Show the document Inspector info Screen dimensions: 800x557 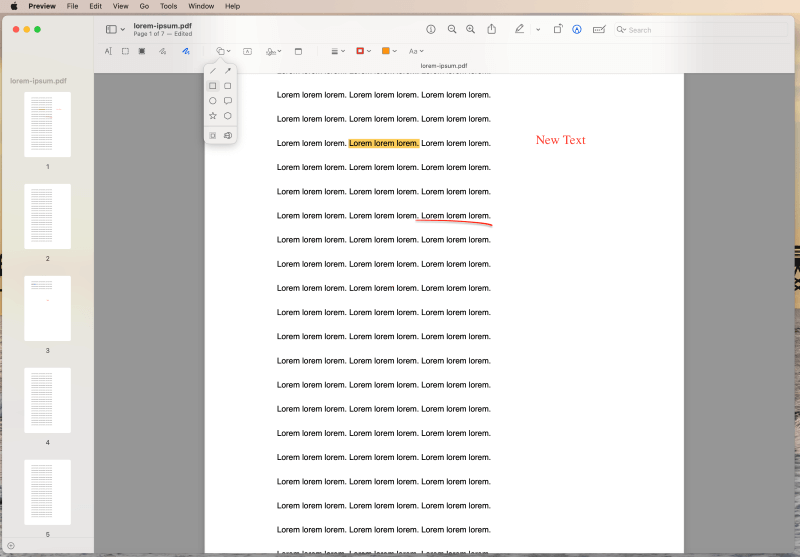tap(431, 30)
